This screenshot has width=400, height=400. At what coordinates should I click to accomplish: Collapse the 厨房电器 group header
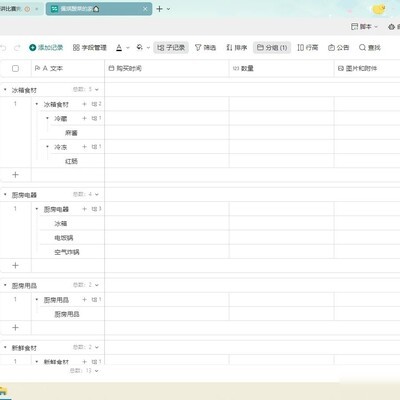point(5,194)
